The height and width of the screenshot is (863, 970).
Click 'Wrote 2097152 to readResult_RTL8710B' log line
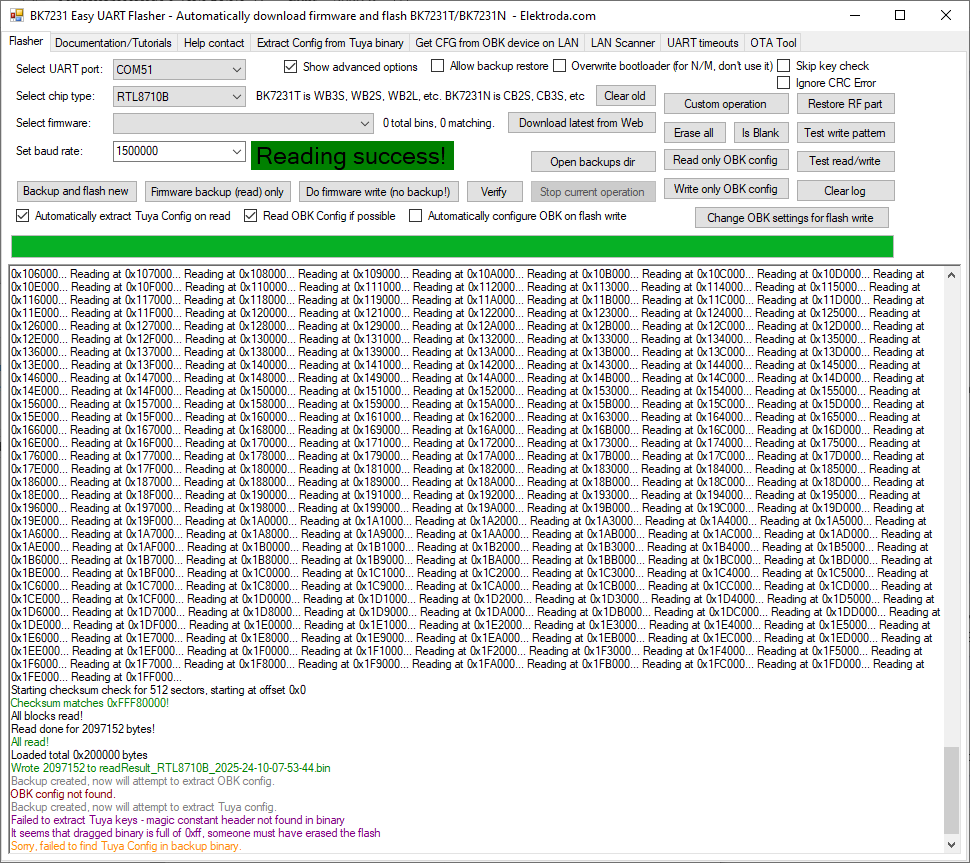click(x=171, y=768)
